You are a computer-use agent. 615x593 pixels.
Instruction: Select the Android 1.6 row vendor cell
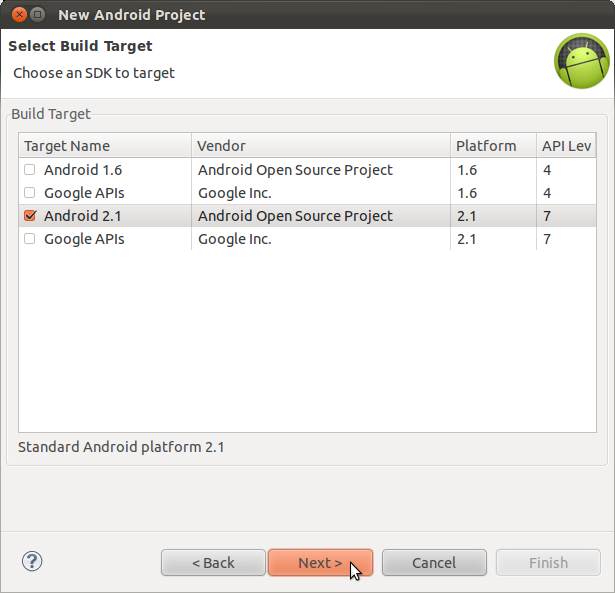(295, 170)
